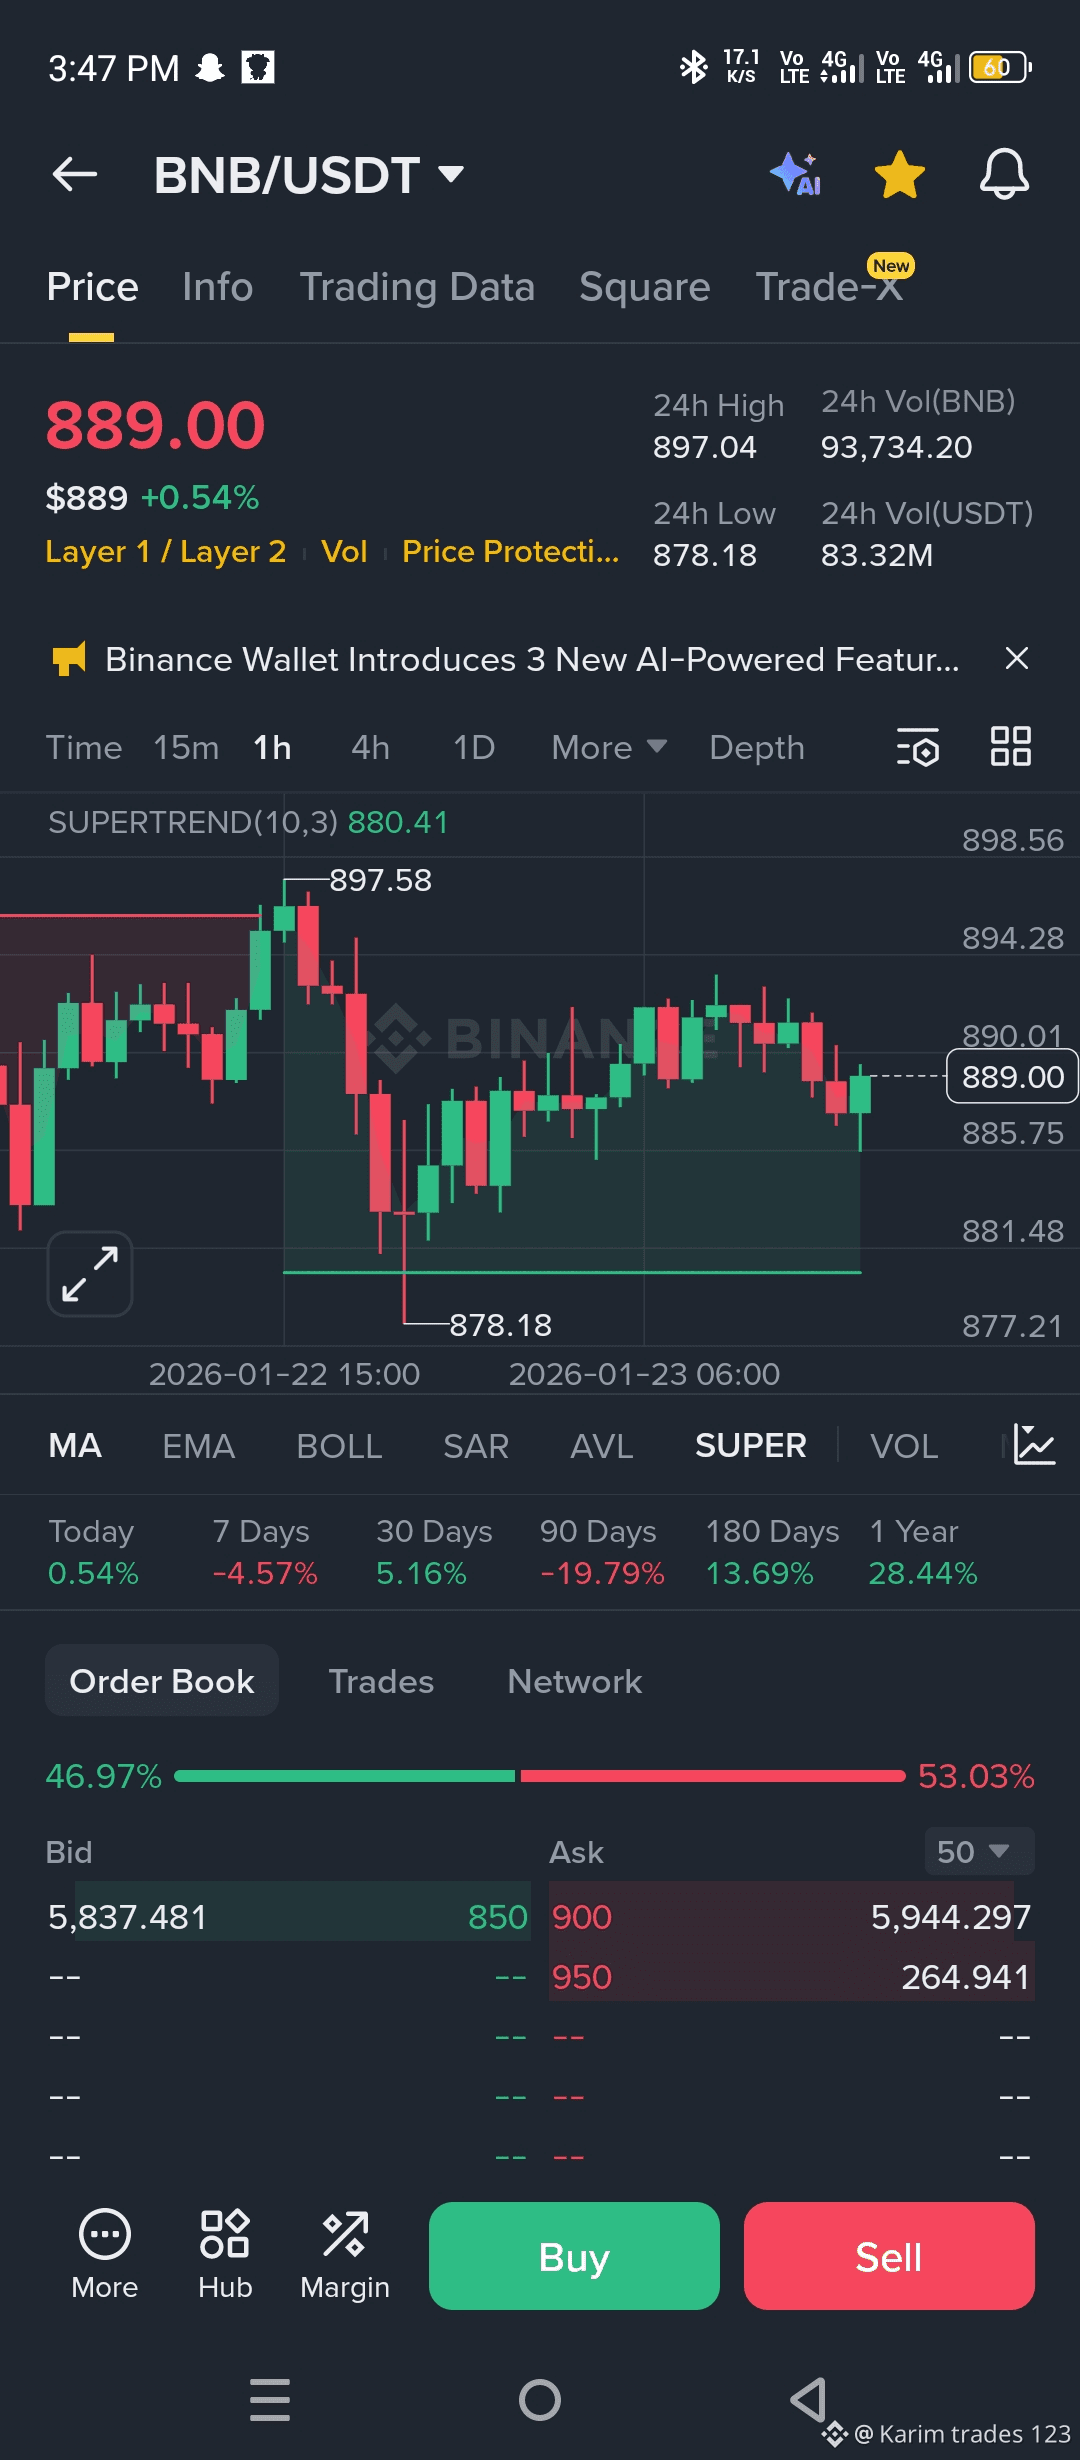Screen dimensions: 1080x2460
Task: Open Android recent apps menu button
Action: [x=270, y=2400]
